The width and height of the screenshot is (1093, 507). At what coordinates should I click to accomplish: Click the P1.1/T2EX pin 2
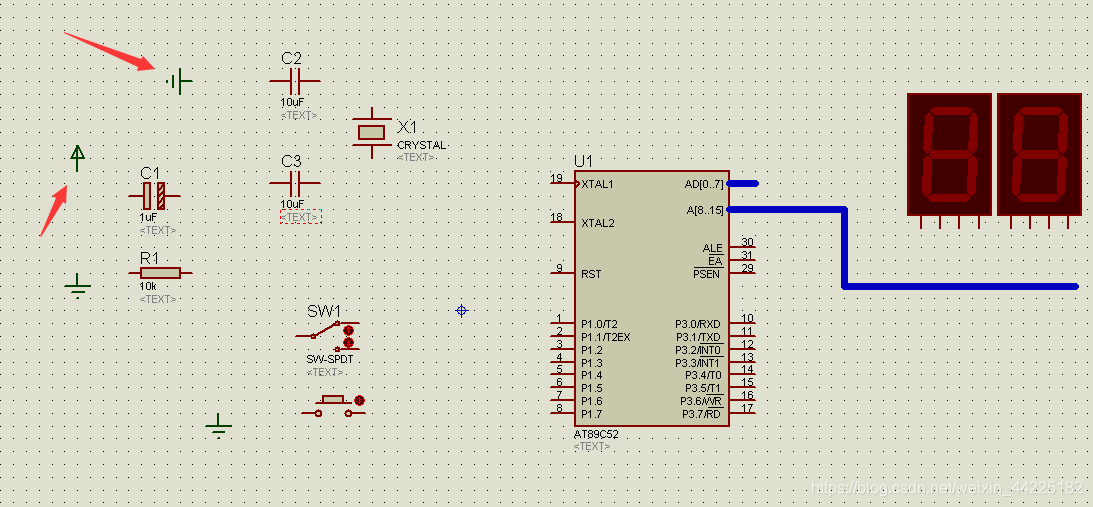[562, 336]
